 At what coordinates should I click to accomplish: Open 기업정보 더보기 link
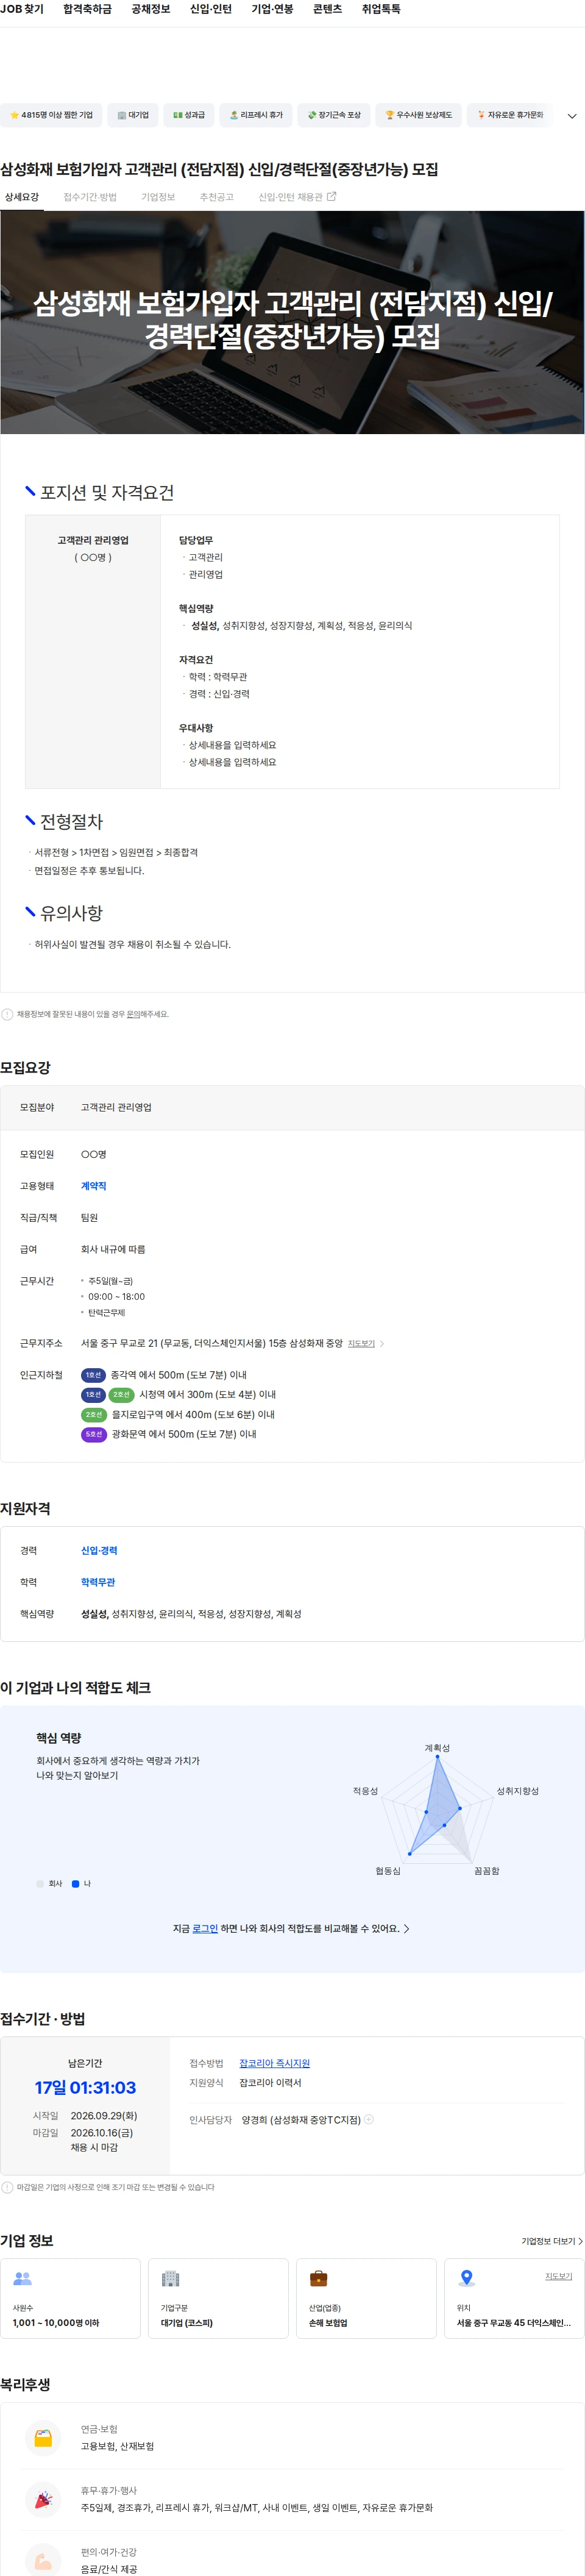[551, 2241]
